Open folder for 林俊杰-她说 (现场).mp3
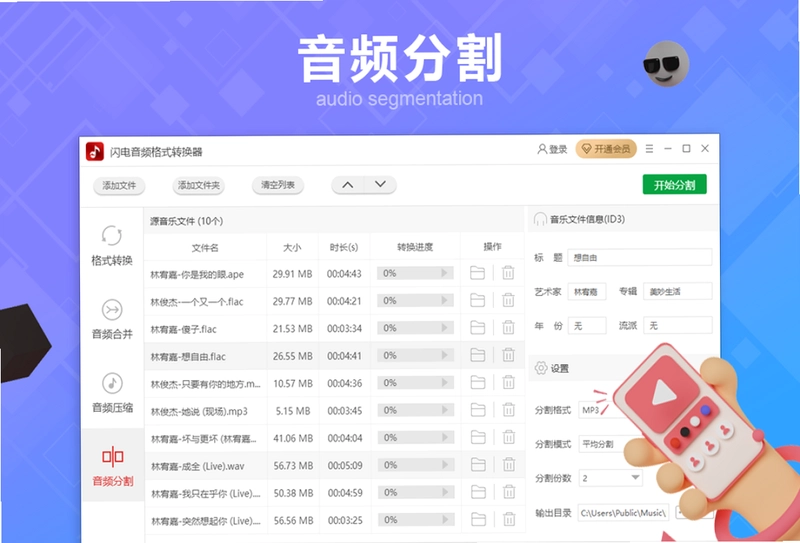800x543 pixels. (478, 410)
